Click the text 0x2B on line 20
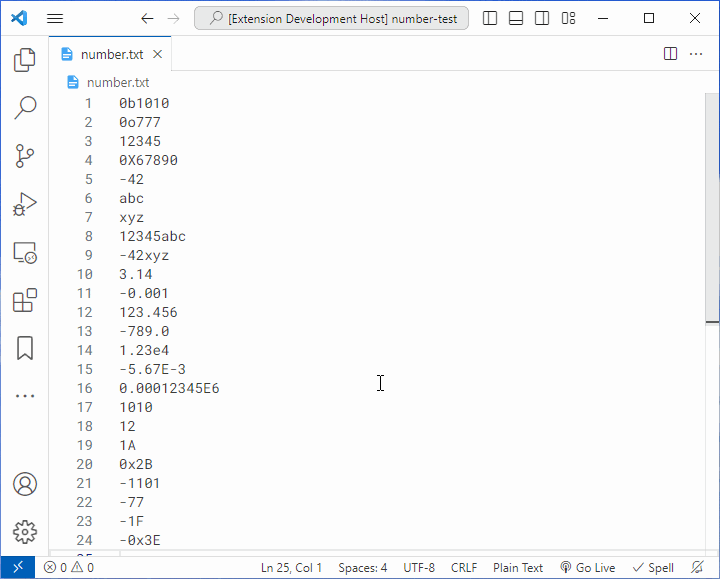 136,464
